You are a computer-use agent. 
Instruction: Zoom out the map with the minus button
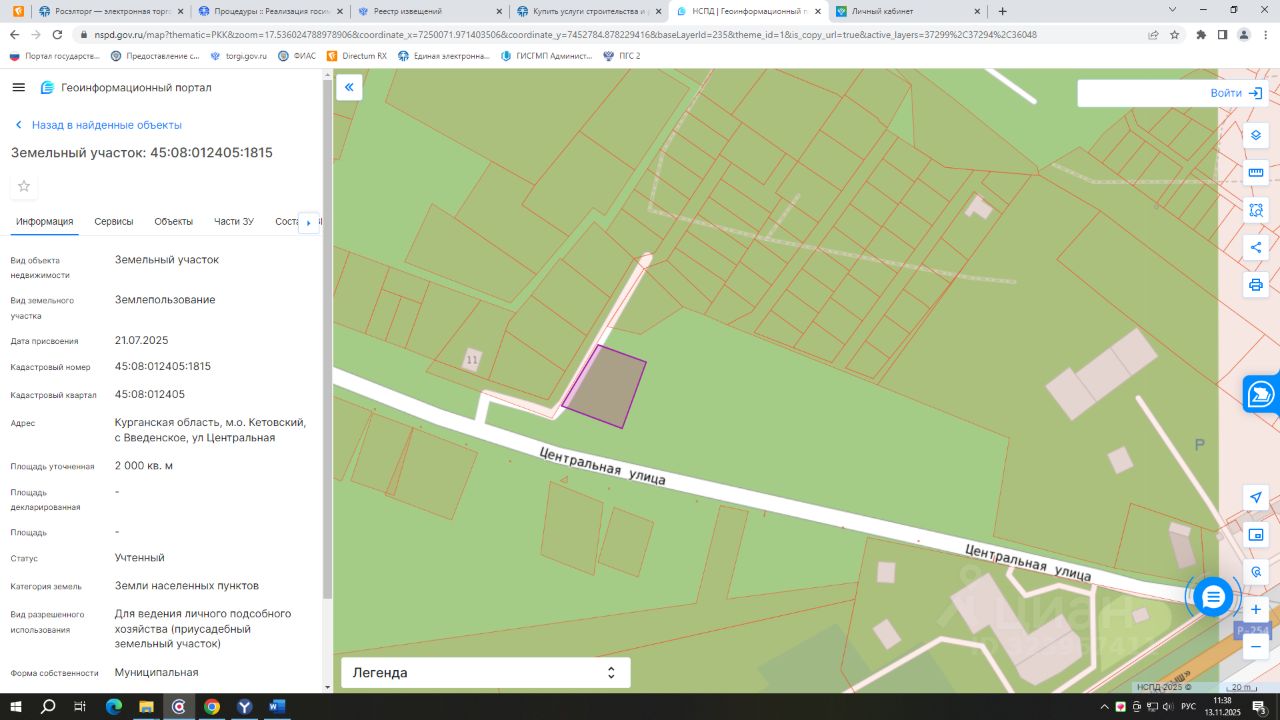[x=1256, y=646]
